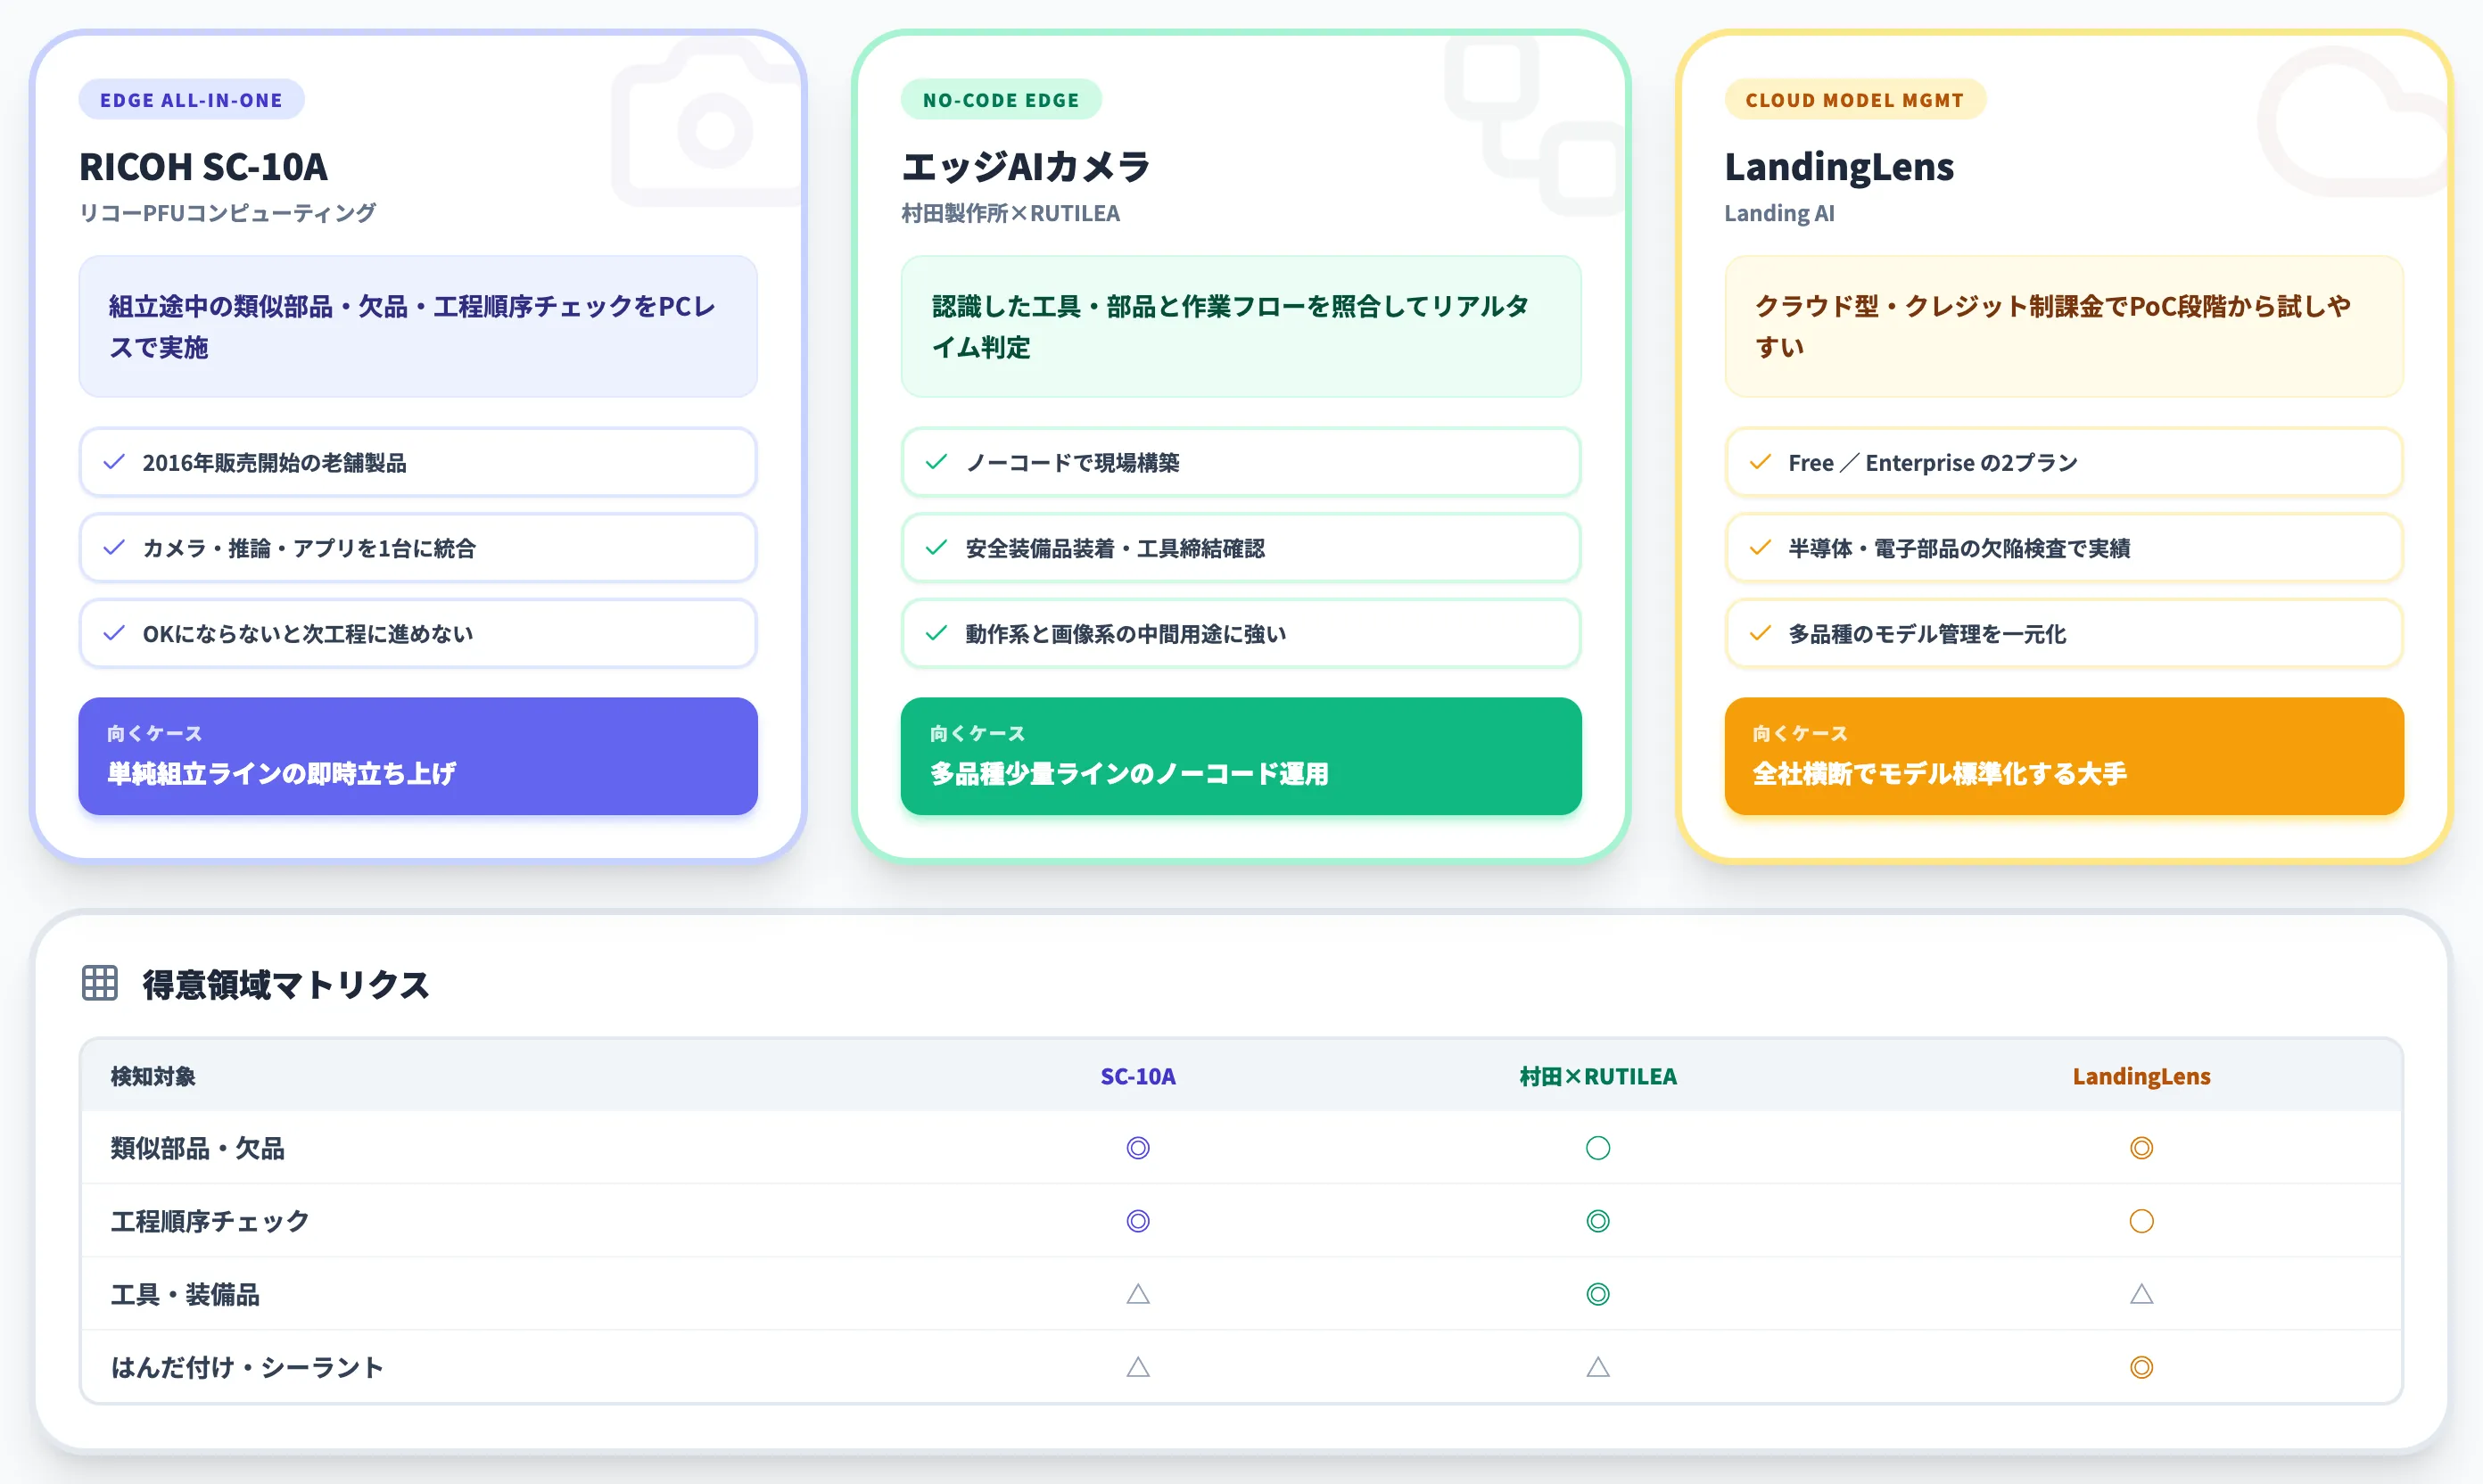2483x1484 pixels.
Task: Click the NO-CODE EDGE badge
Action: [1001, 100]
